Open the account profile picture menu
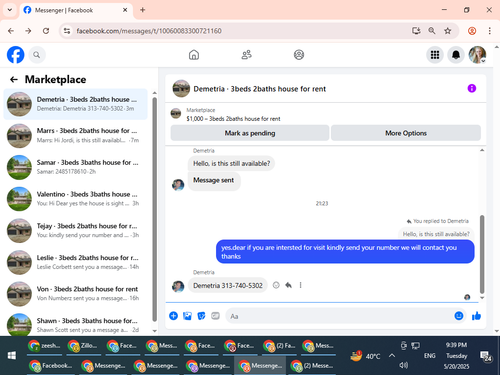This screenshot has width=500, height=375. 477,55
